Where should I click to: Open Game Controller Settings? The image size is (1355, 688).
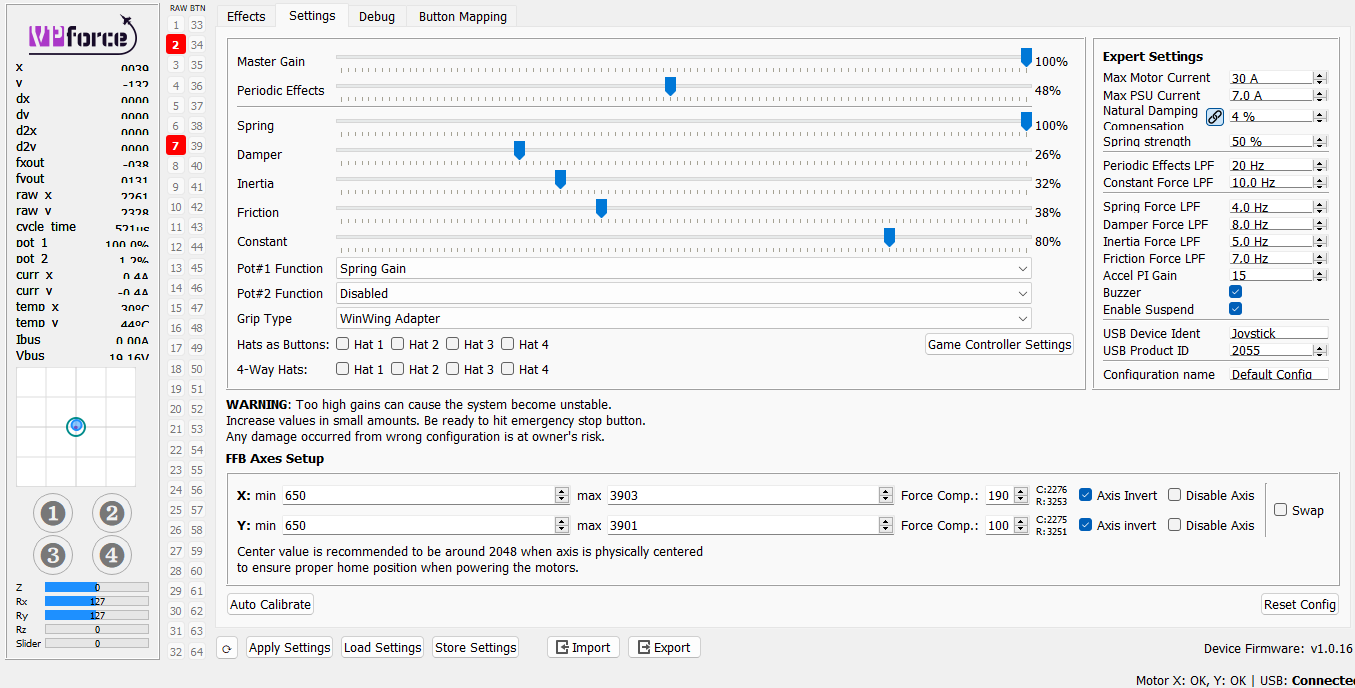[x=1000, y=344]
